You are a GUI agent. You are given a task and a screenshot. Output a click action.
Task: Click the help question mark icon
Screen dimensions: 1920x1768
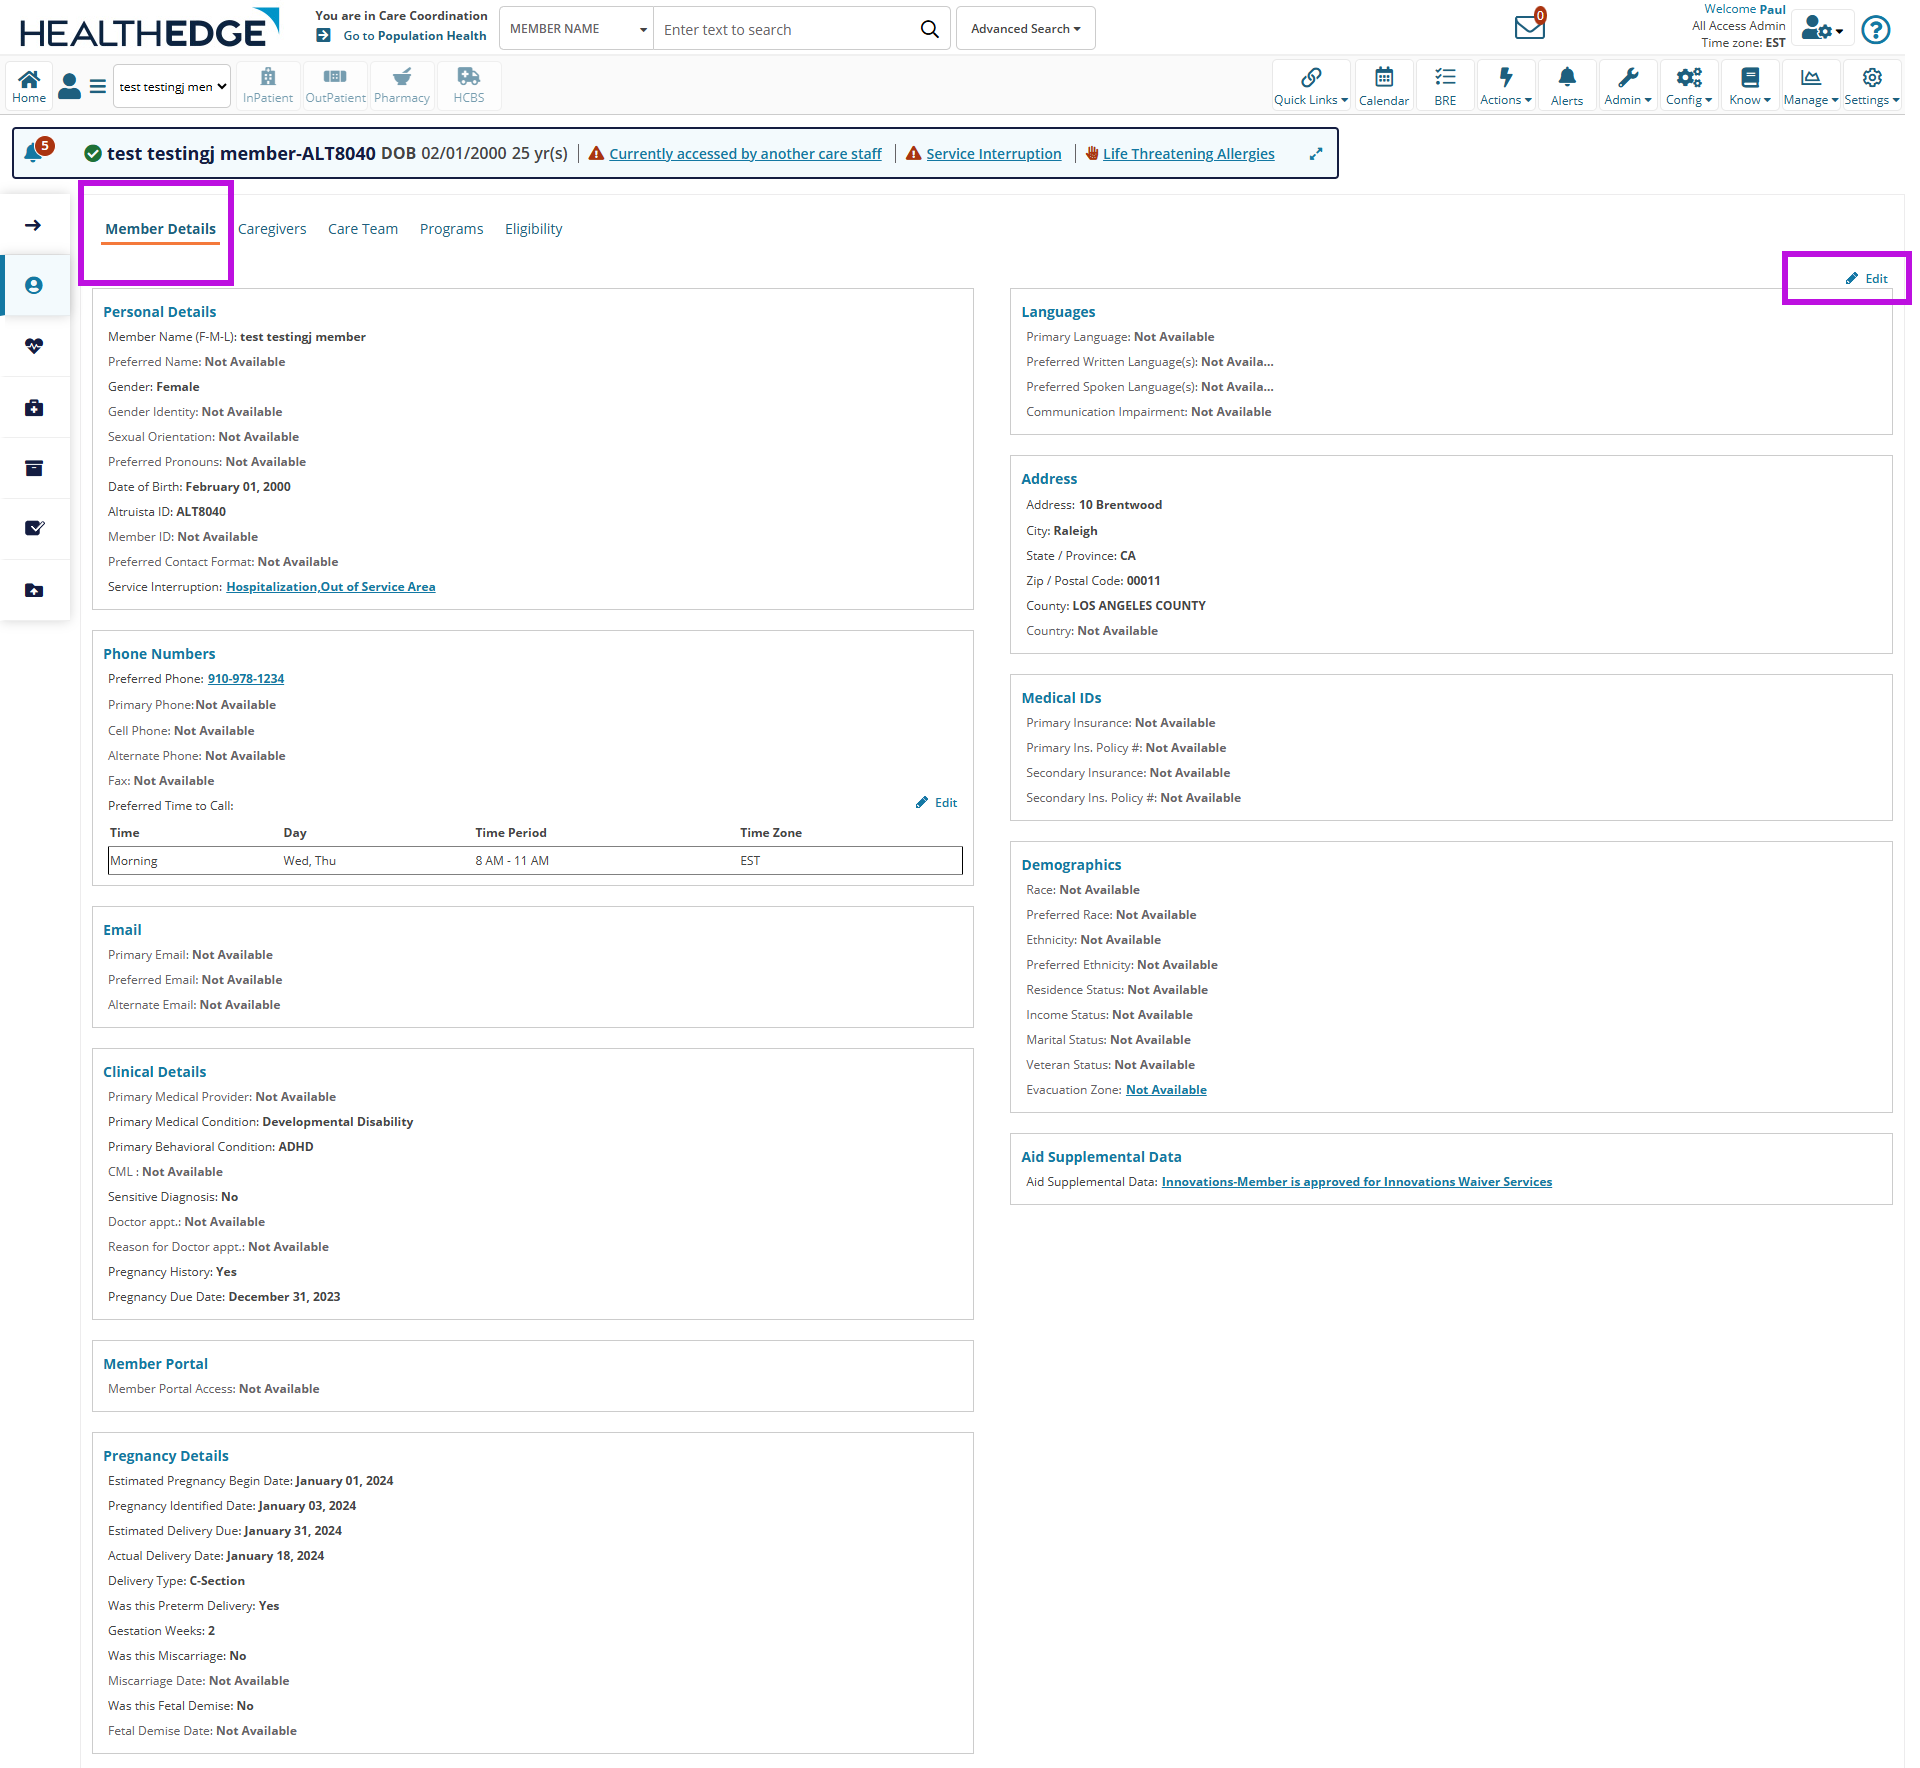coord(1875,30)
